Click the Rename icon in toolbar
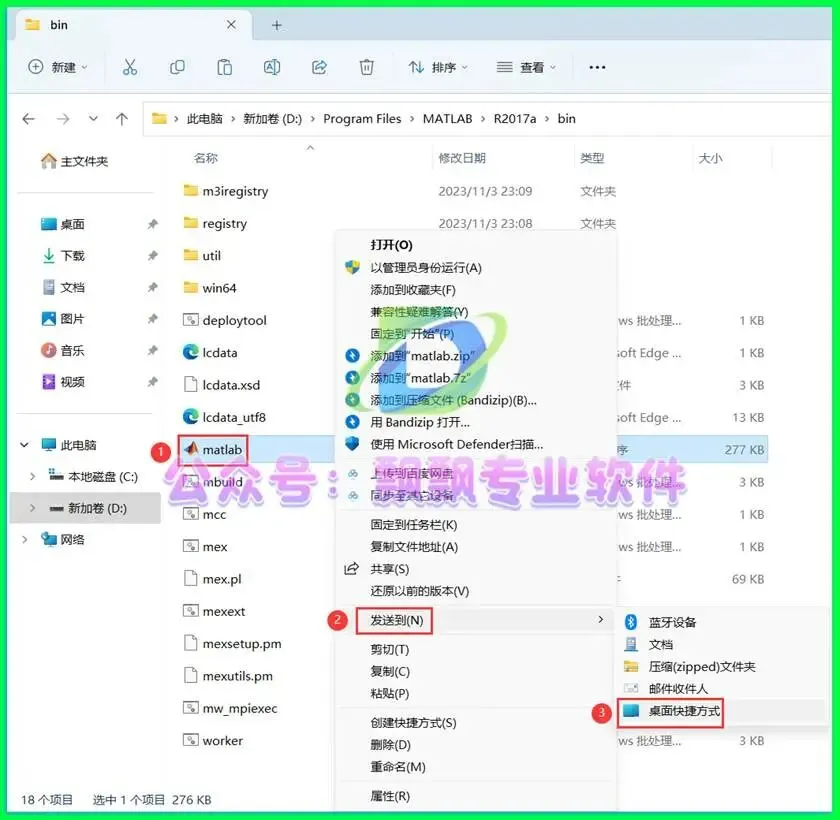 (x=272, y=67)
